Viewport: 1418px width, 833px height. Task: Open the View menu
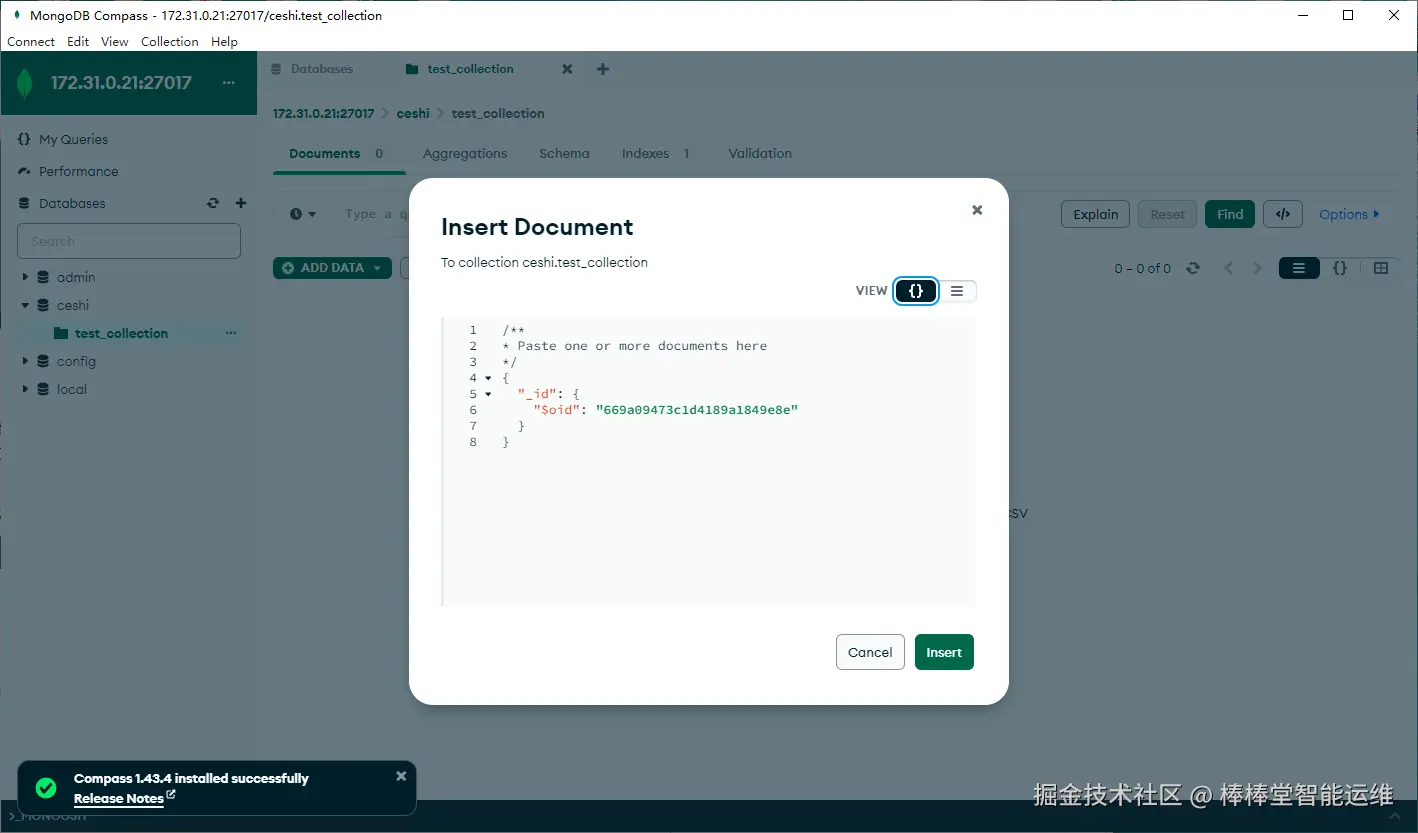coord(115,42)
